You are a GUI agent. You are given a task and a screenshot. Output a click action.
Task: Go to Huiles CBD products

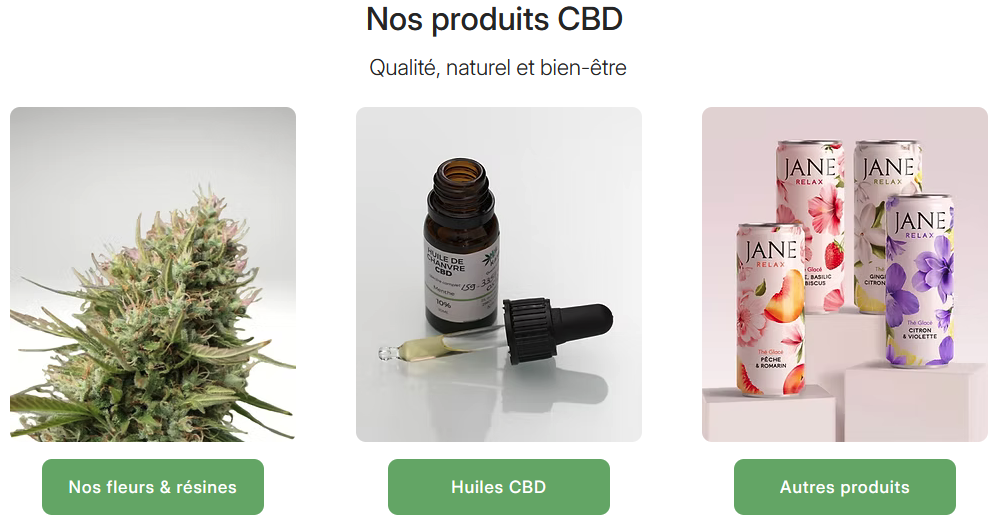499,487
